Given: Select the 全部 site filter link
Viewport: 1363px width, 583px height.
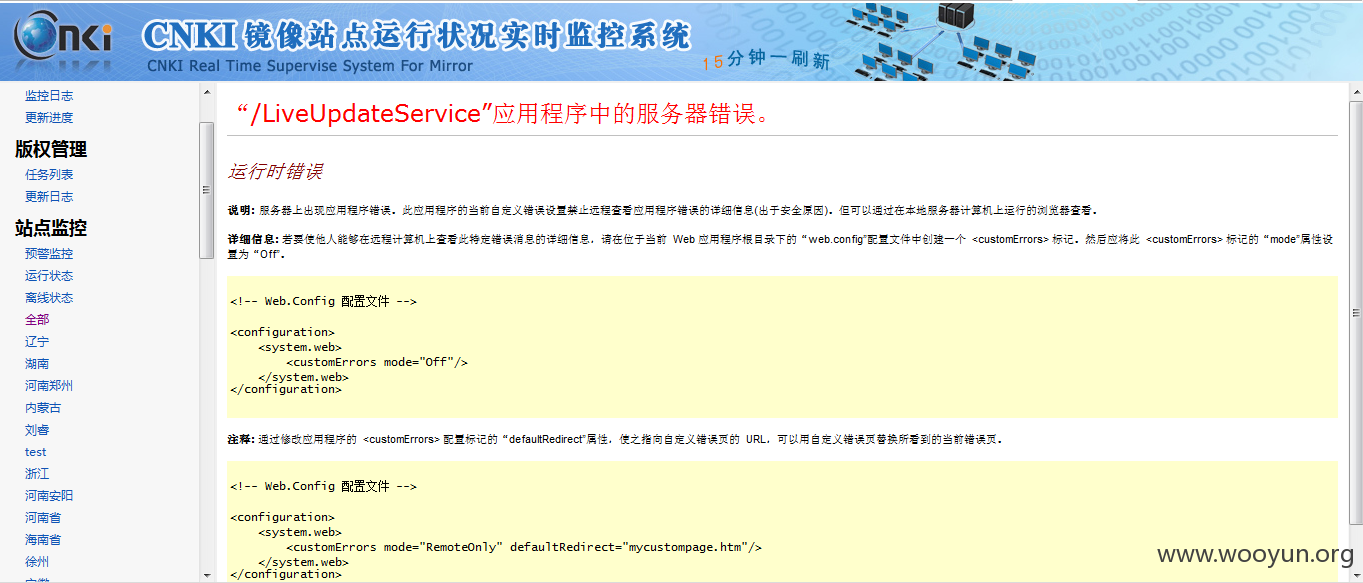Looking at the screenshot, I should coord(37,320).
